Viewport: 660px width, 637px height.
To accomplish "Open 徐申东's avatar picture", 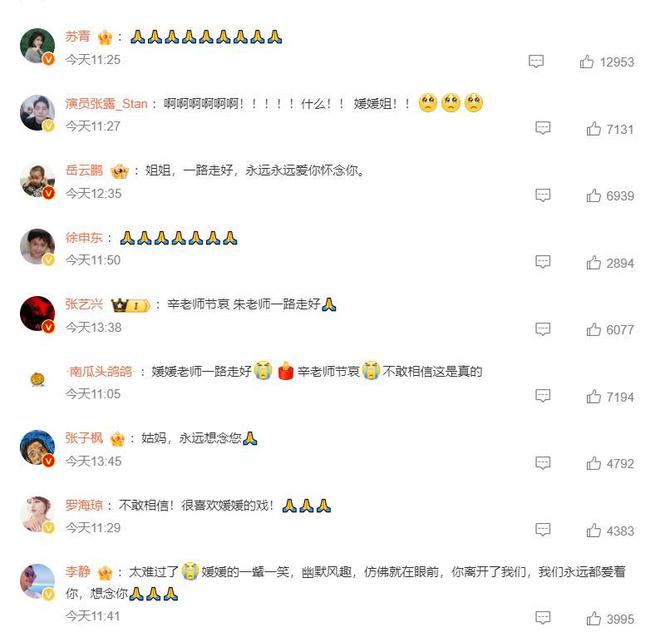I will click(37, 247).
